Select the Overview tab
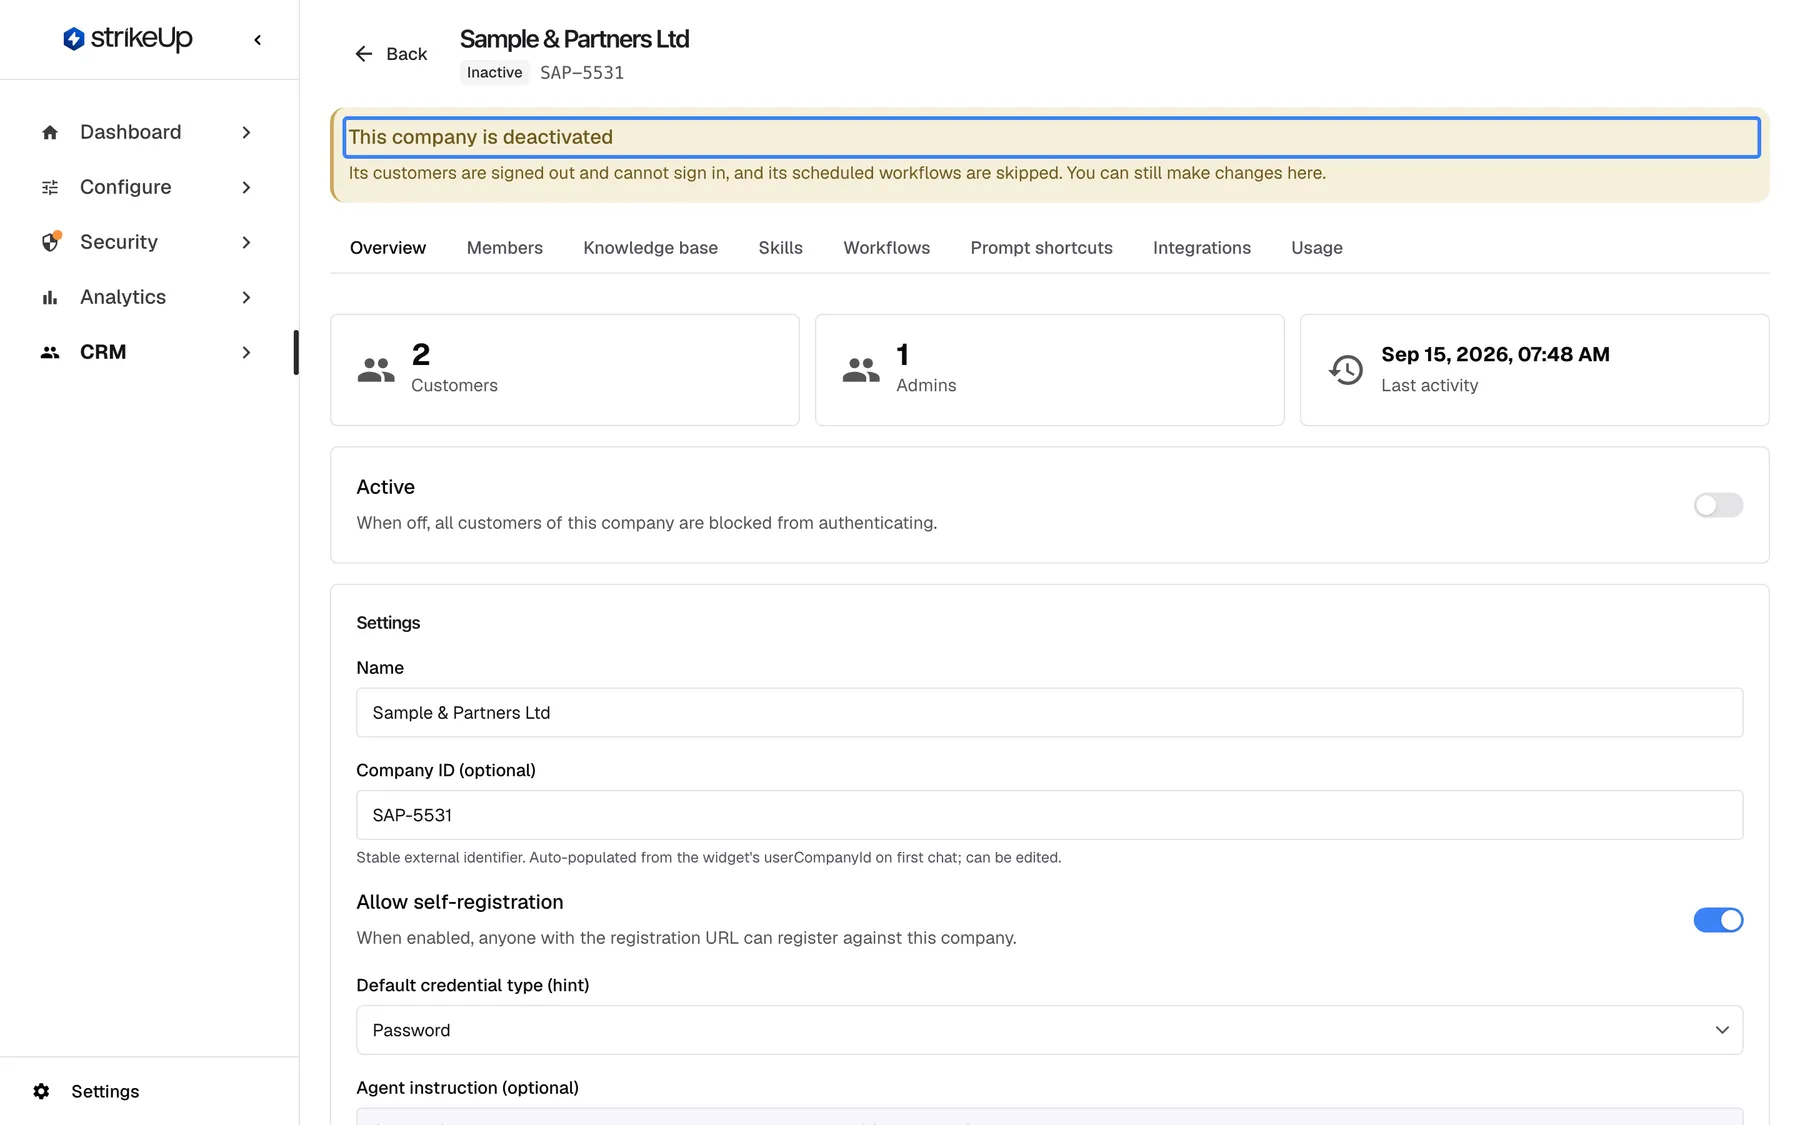Viewport: 1800px width, 1125px height. pos(388,248)
